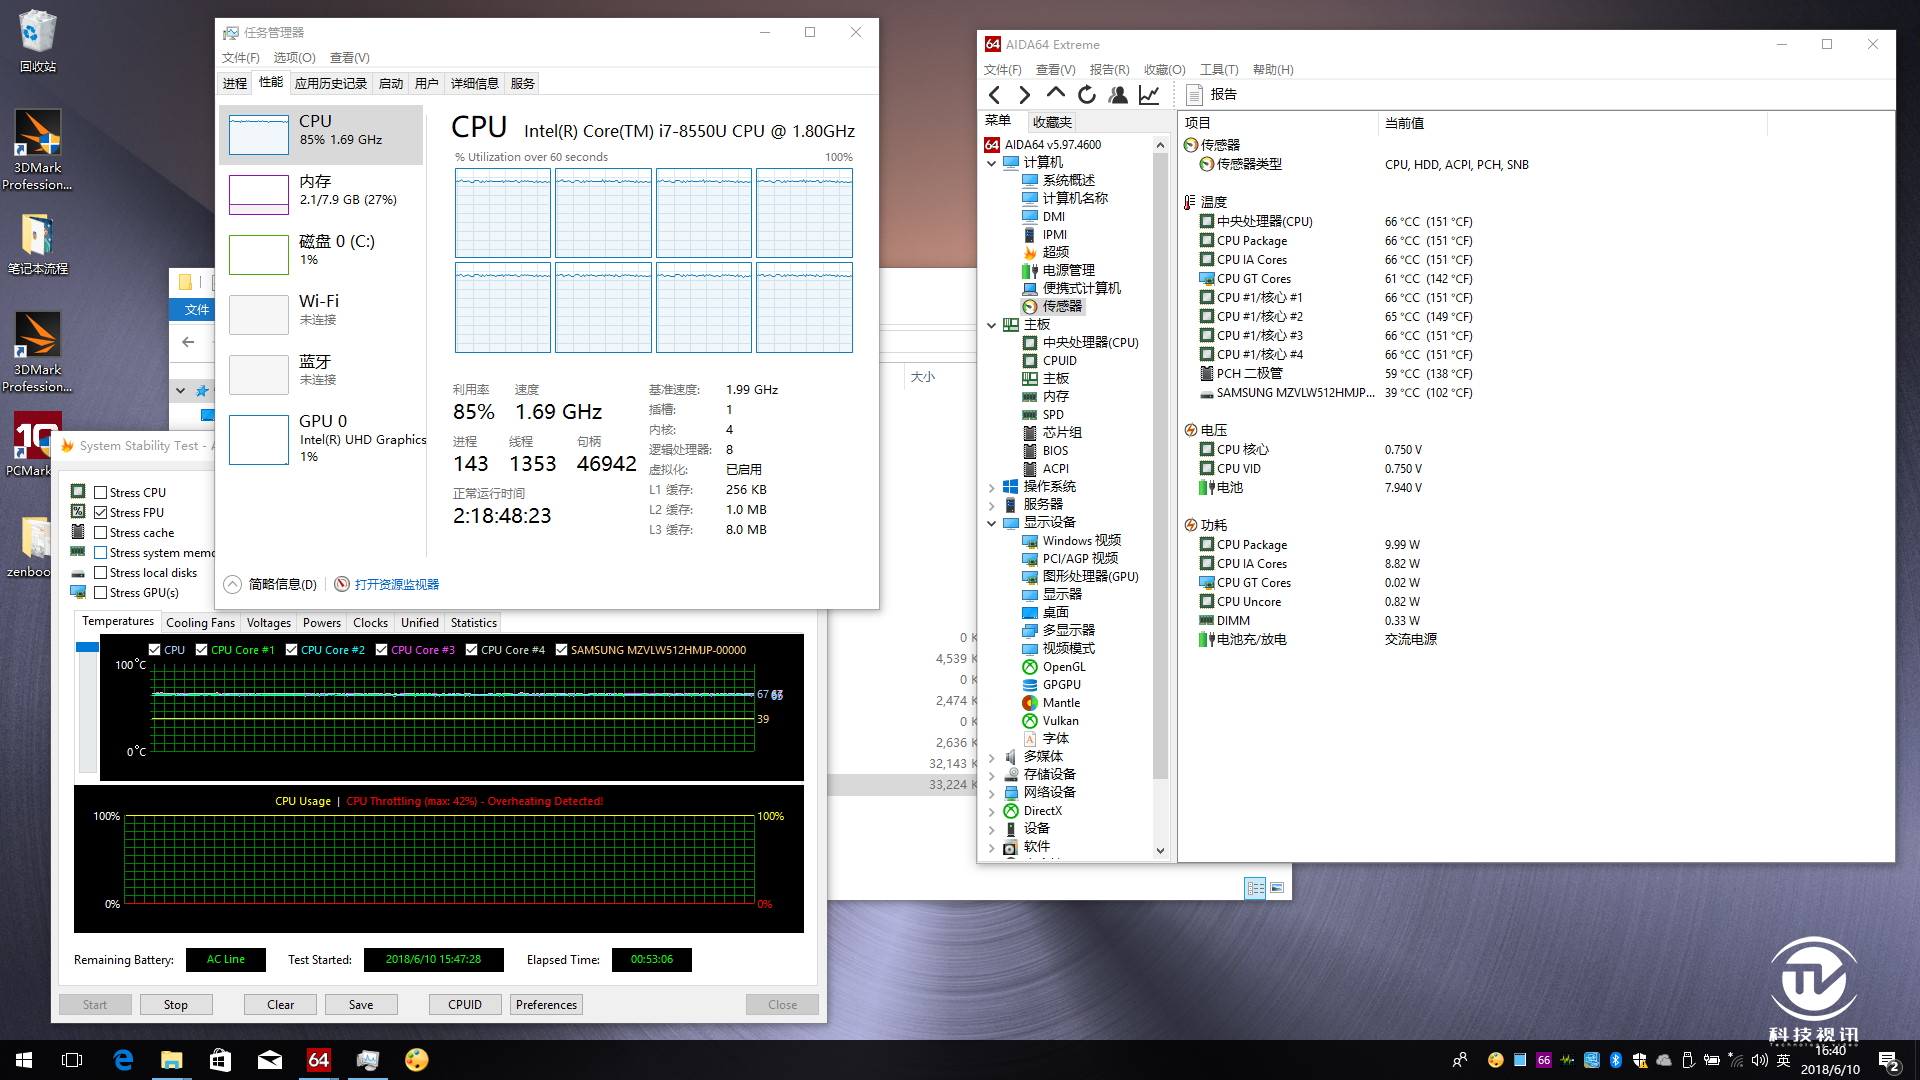Toggle Stress cache checkbox
1920x1080 pixels.
click(100, 532)
